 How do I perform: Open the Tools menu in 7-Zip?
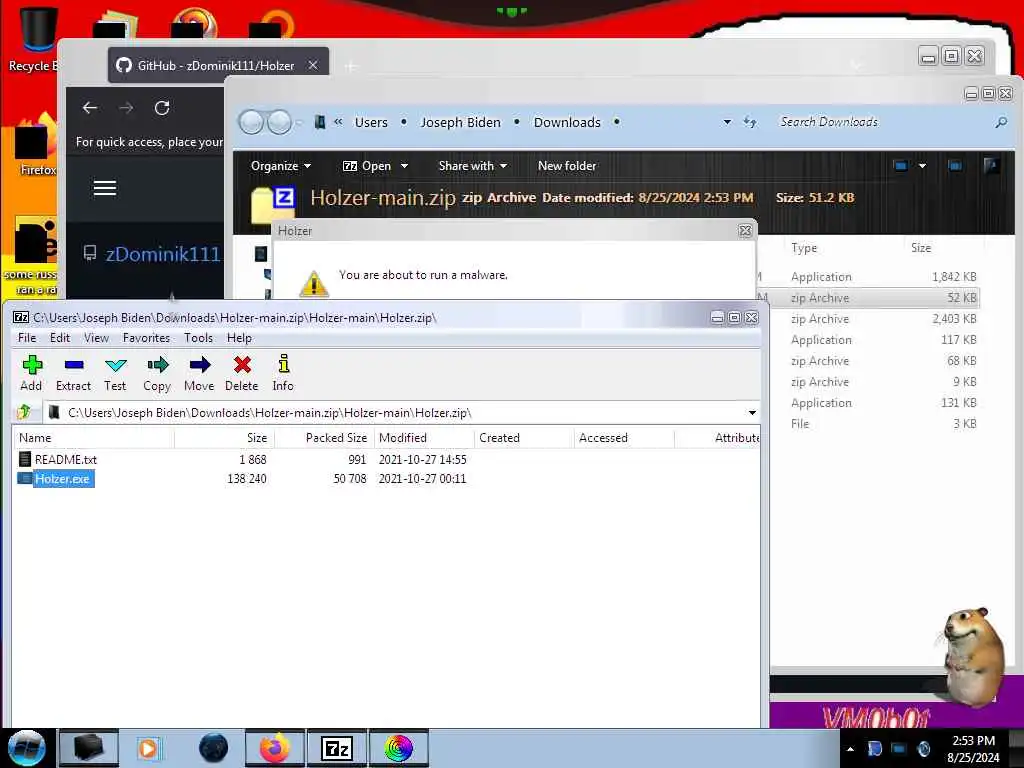(x=198, y=338)
